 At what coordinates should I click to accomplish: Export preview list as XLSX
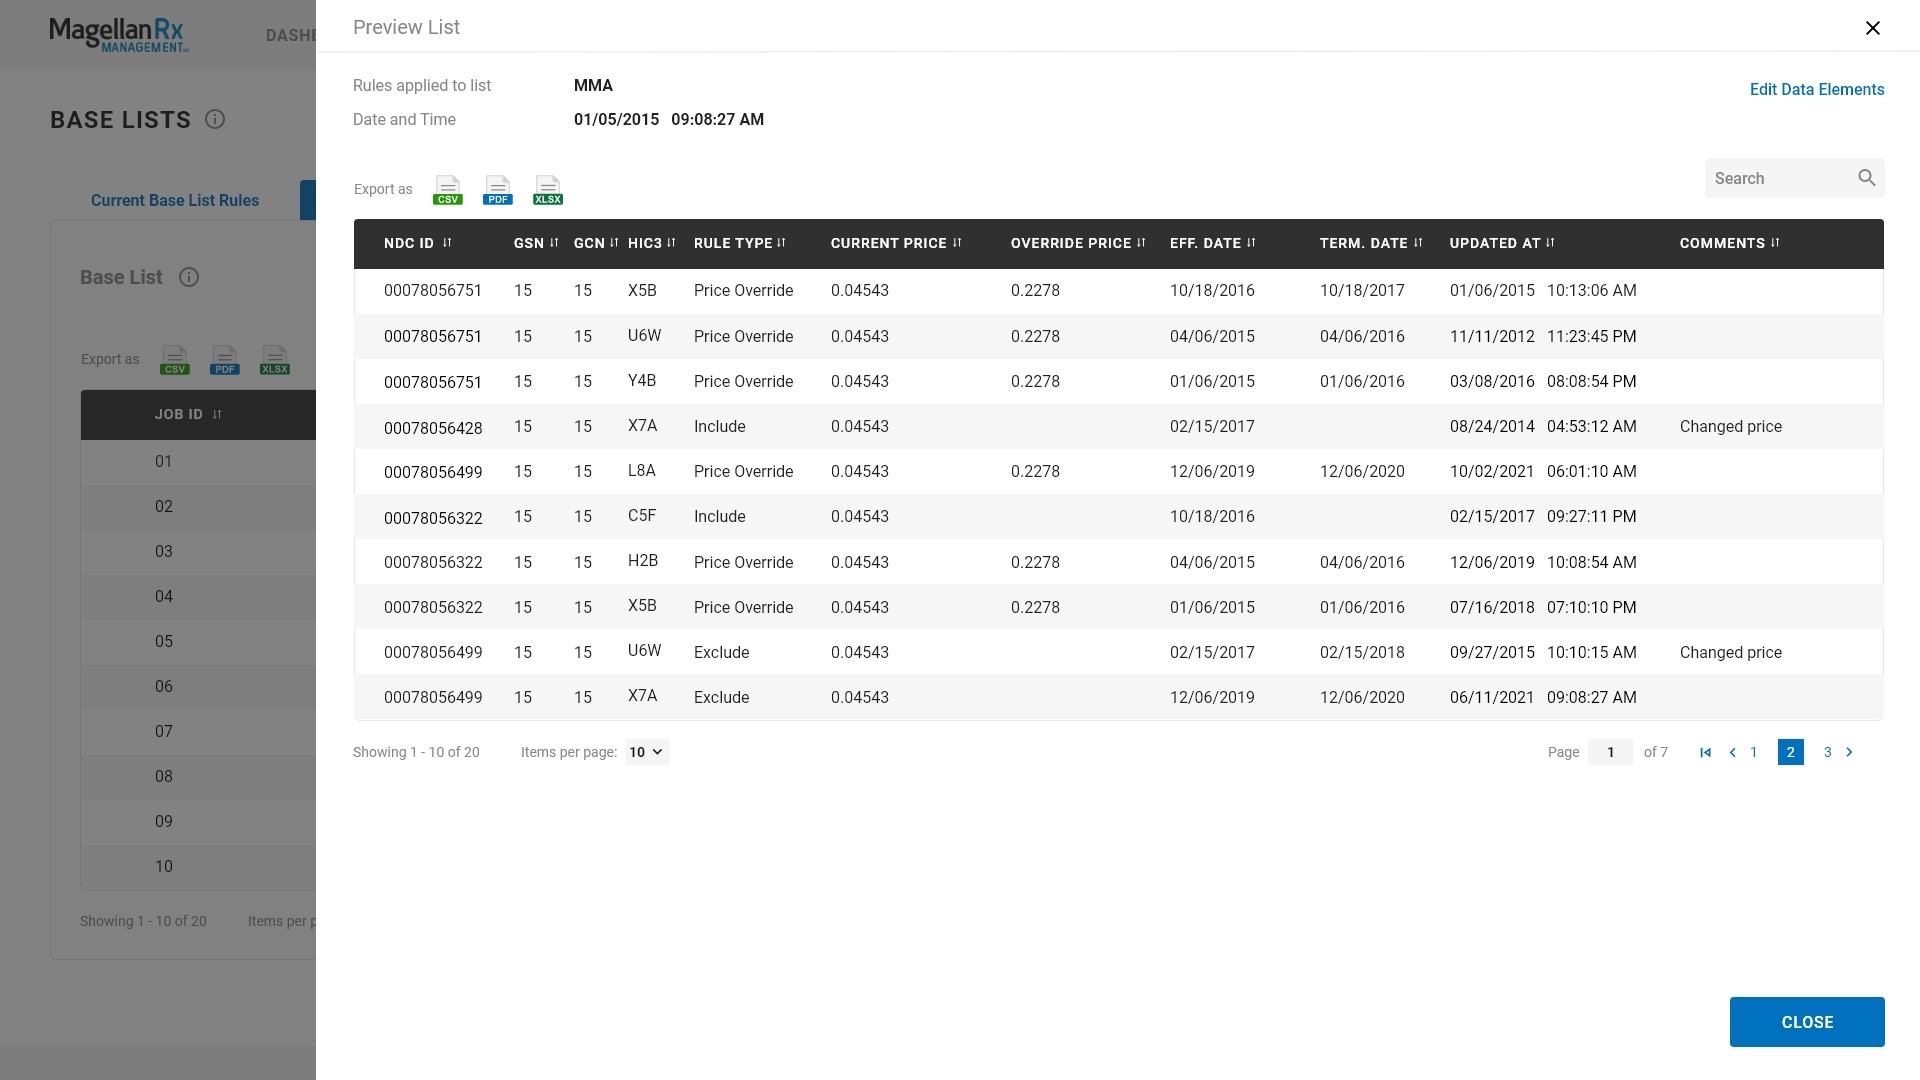tap(547, 190)
